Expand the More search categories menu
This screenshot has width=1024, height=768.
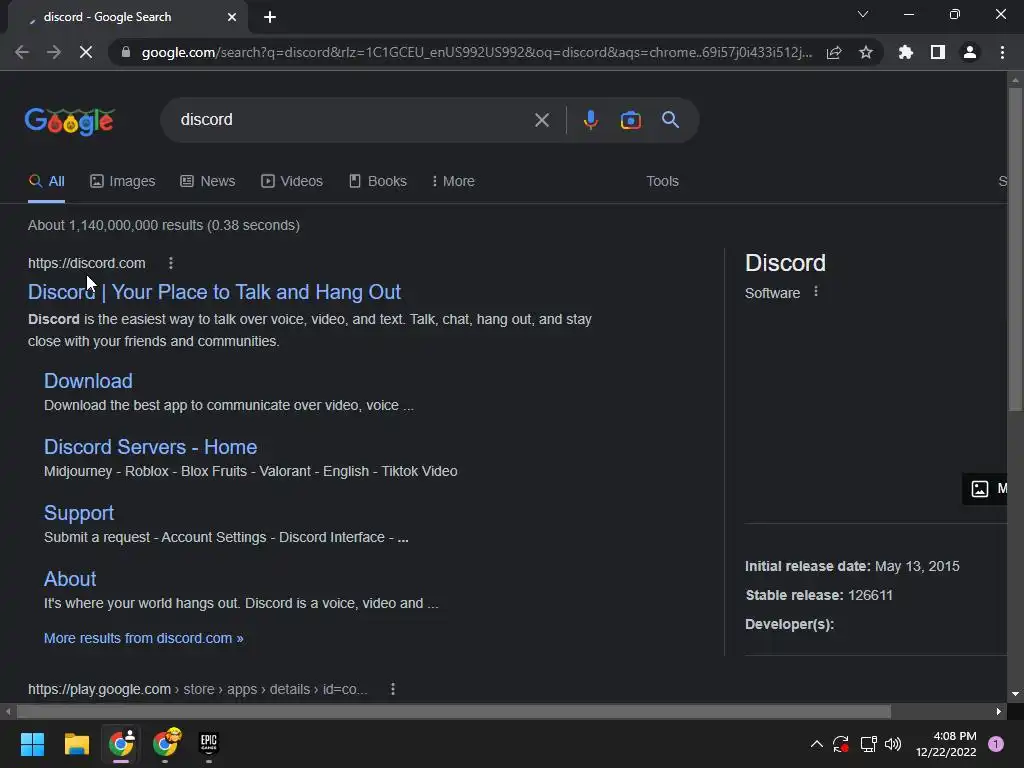pyautogui.click(x=453, y=182)
